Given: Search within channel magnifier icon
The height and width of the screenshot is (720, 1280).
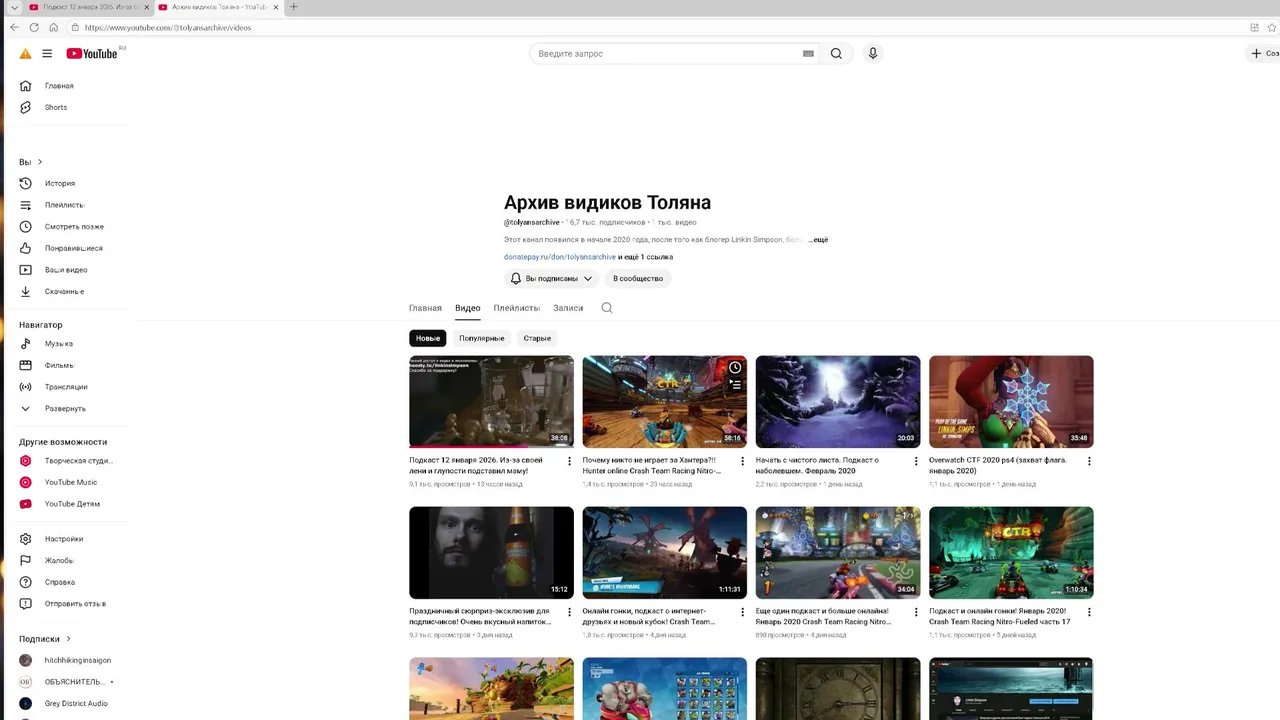Looking at the screenshot, I should [x=607, y=308].
